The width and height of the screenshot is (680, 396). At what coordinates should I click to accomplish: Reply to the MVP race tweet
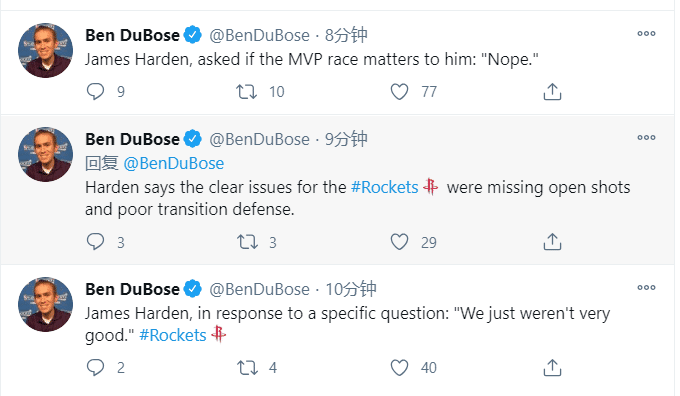coord(95,92)
